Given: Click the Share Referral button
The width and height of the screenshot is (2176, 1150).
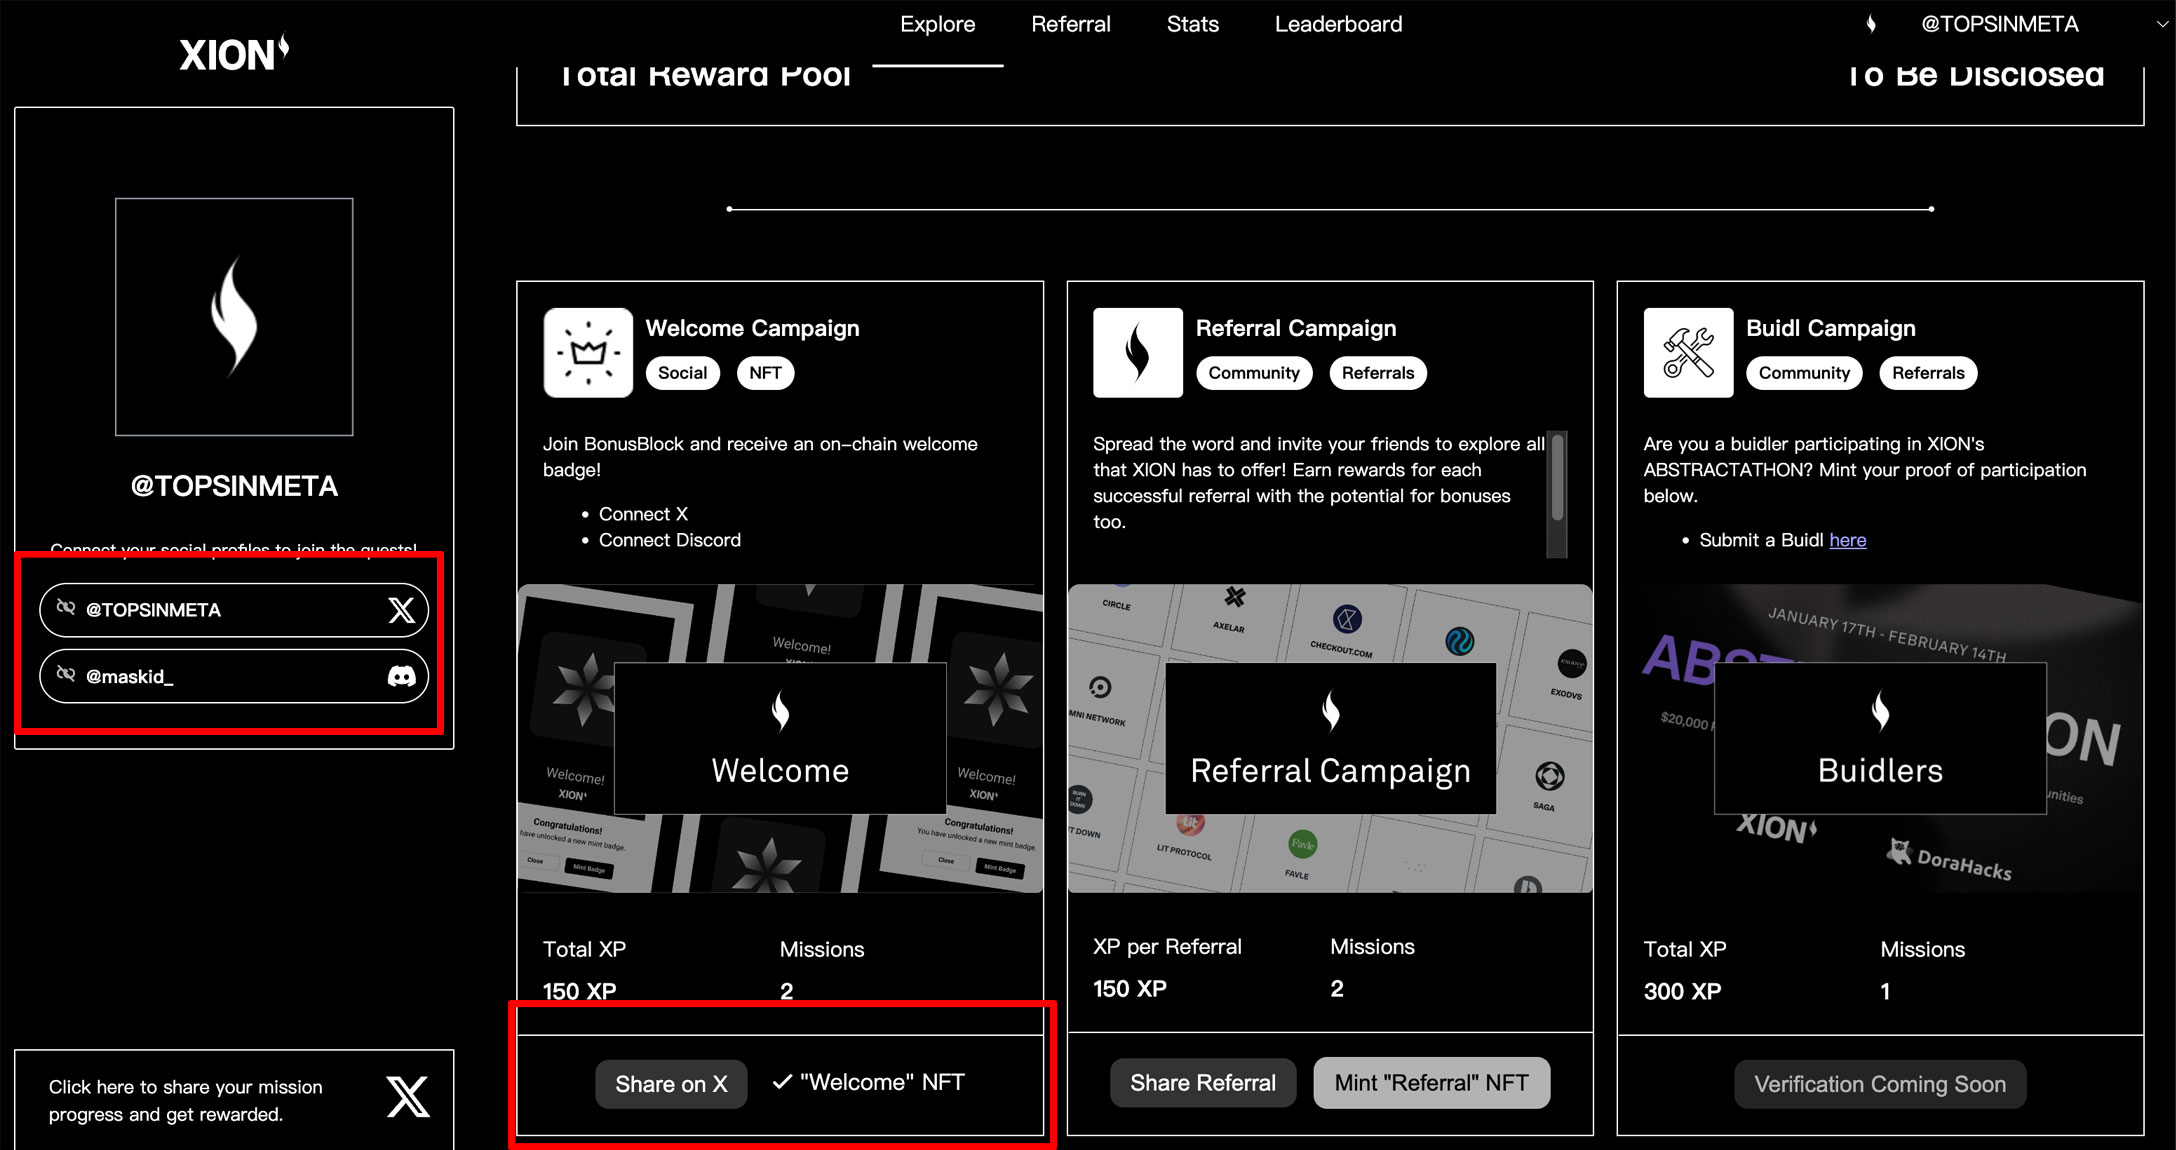Looking at the screenshot, I should 1203,1083.
